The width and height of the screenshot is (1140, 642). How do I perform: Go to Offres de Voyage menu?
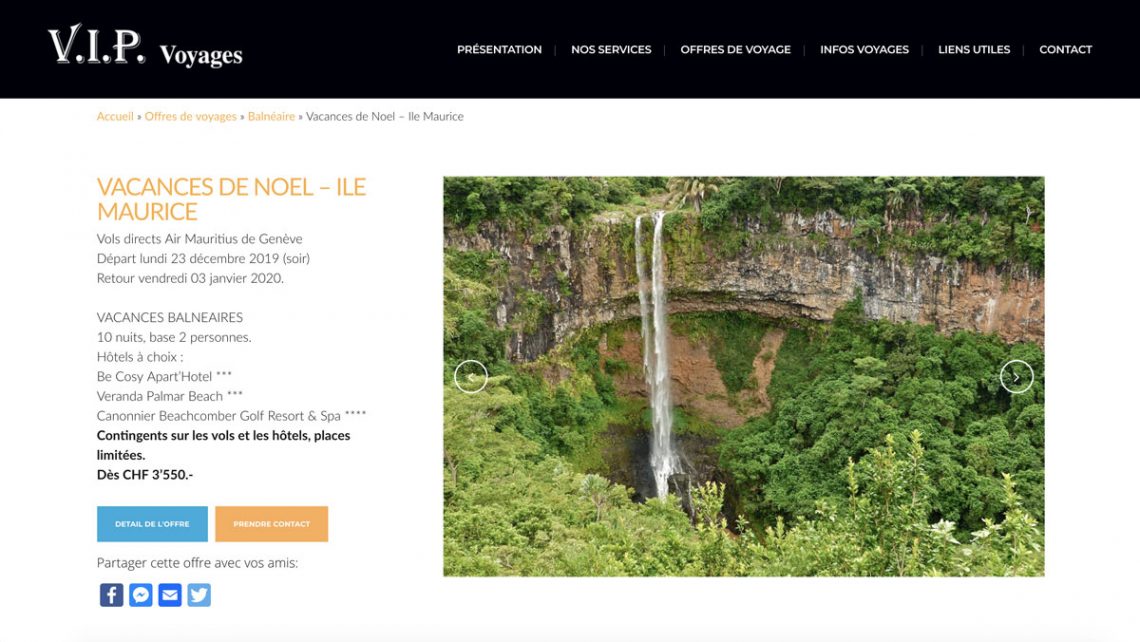pyautogui.click(x=735, y=49)
